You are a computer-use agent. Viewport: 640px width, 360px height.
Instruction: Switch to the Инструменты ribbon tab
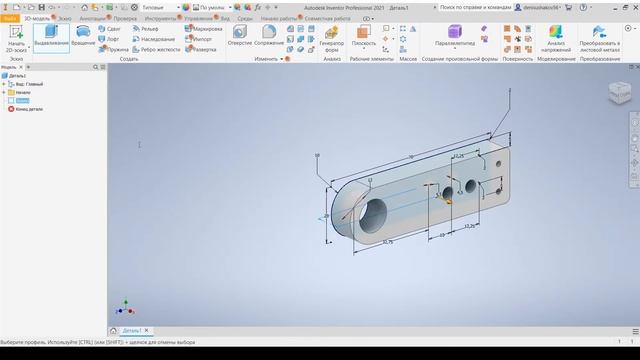[160, 18]
